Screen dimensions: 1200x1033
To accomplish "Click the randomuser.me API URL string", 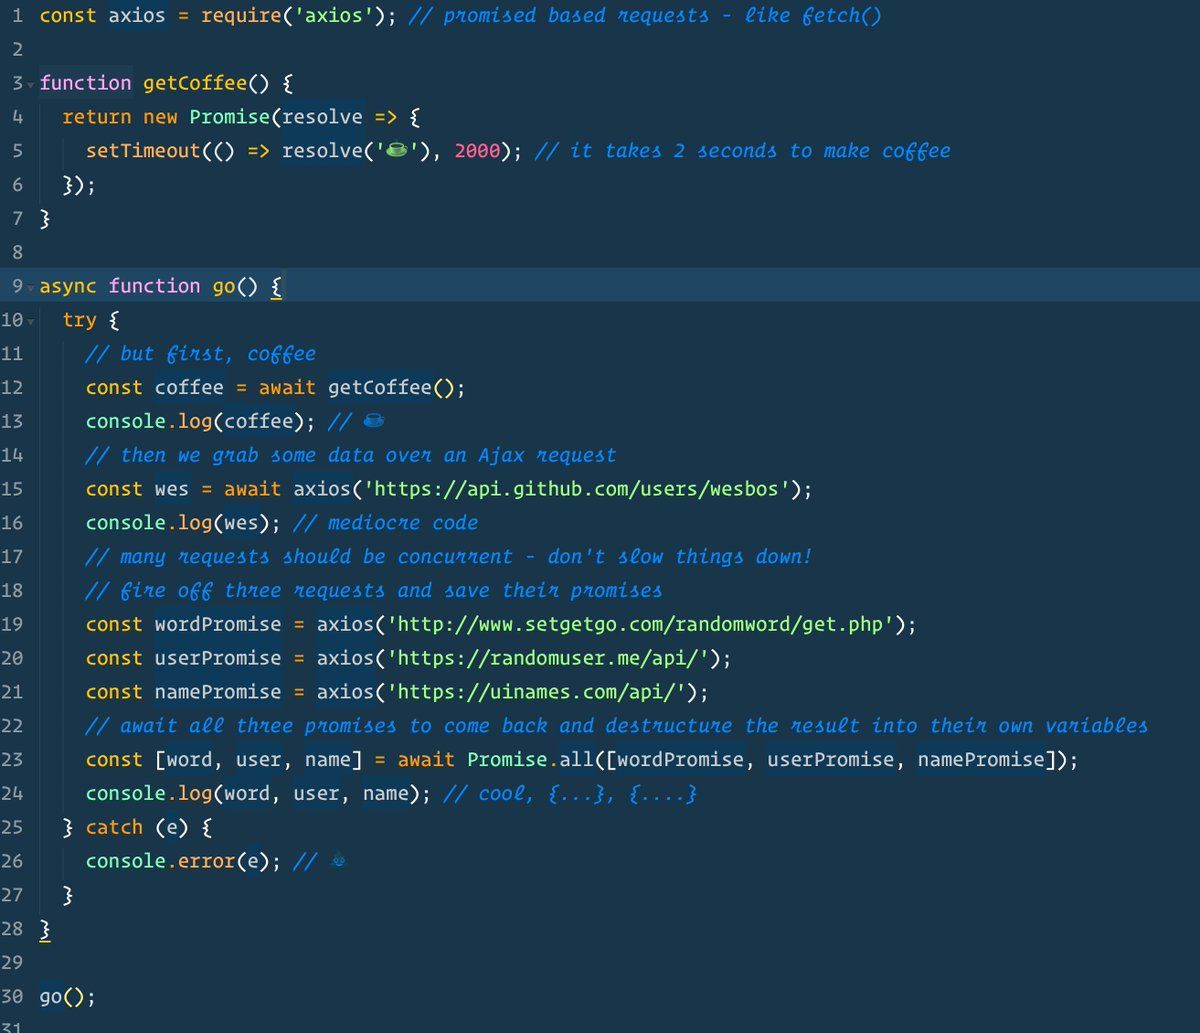I will pyautogui.click(x=555, y=658).
